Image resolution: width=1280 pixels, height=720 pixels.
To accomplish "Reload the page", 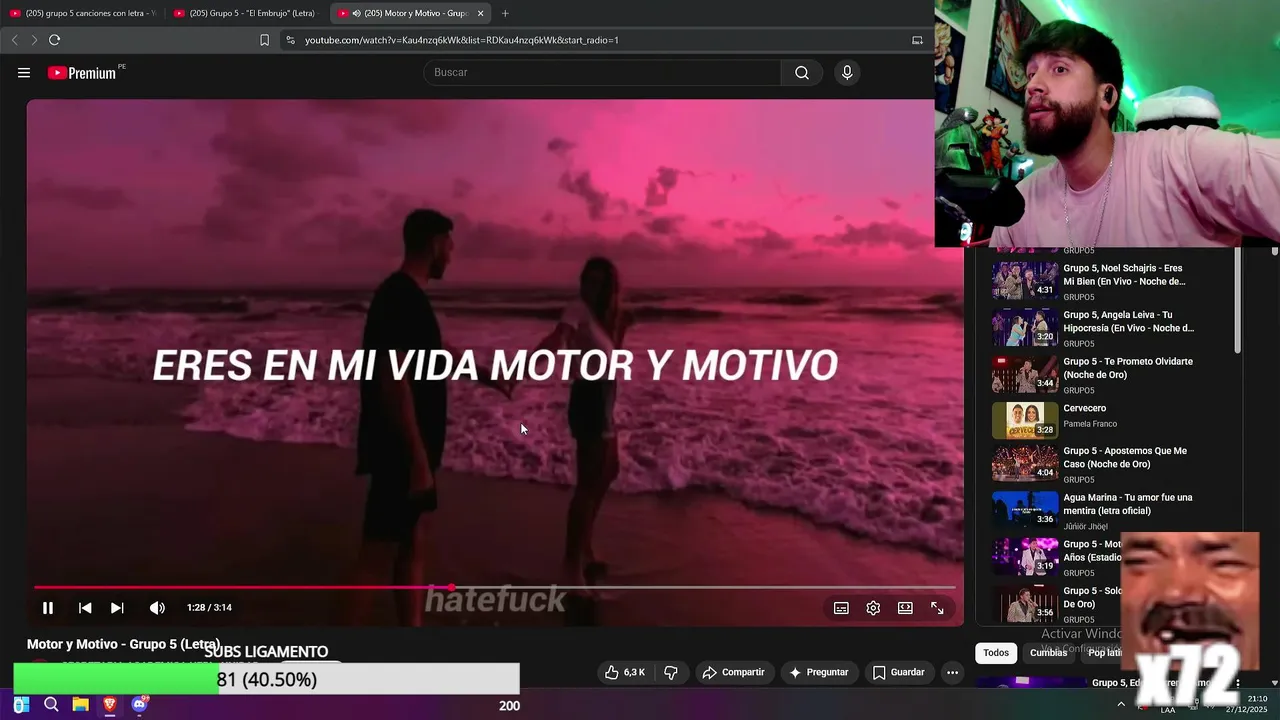I will pos(54,40).
